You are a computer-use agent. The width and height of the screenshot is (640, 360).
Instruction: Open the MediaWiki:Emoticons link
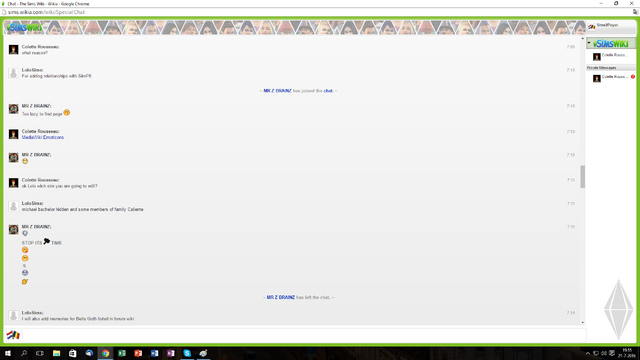(42, 138)
